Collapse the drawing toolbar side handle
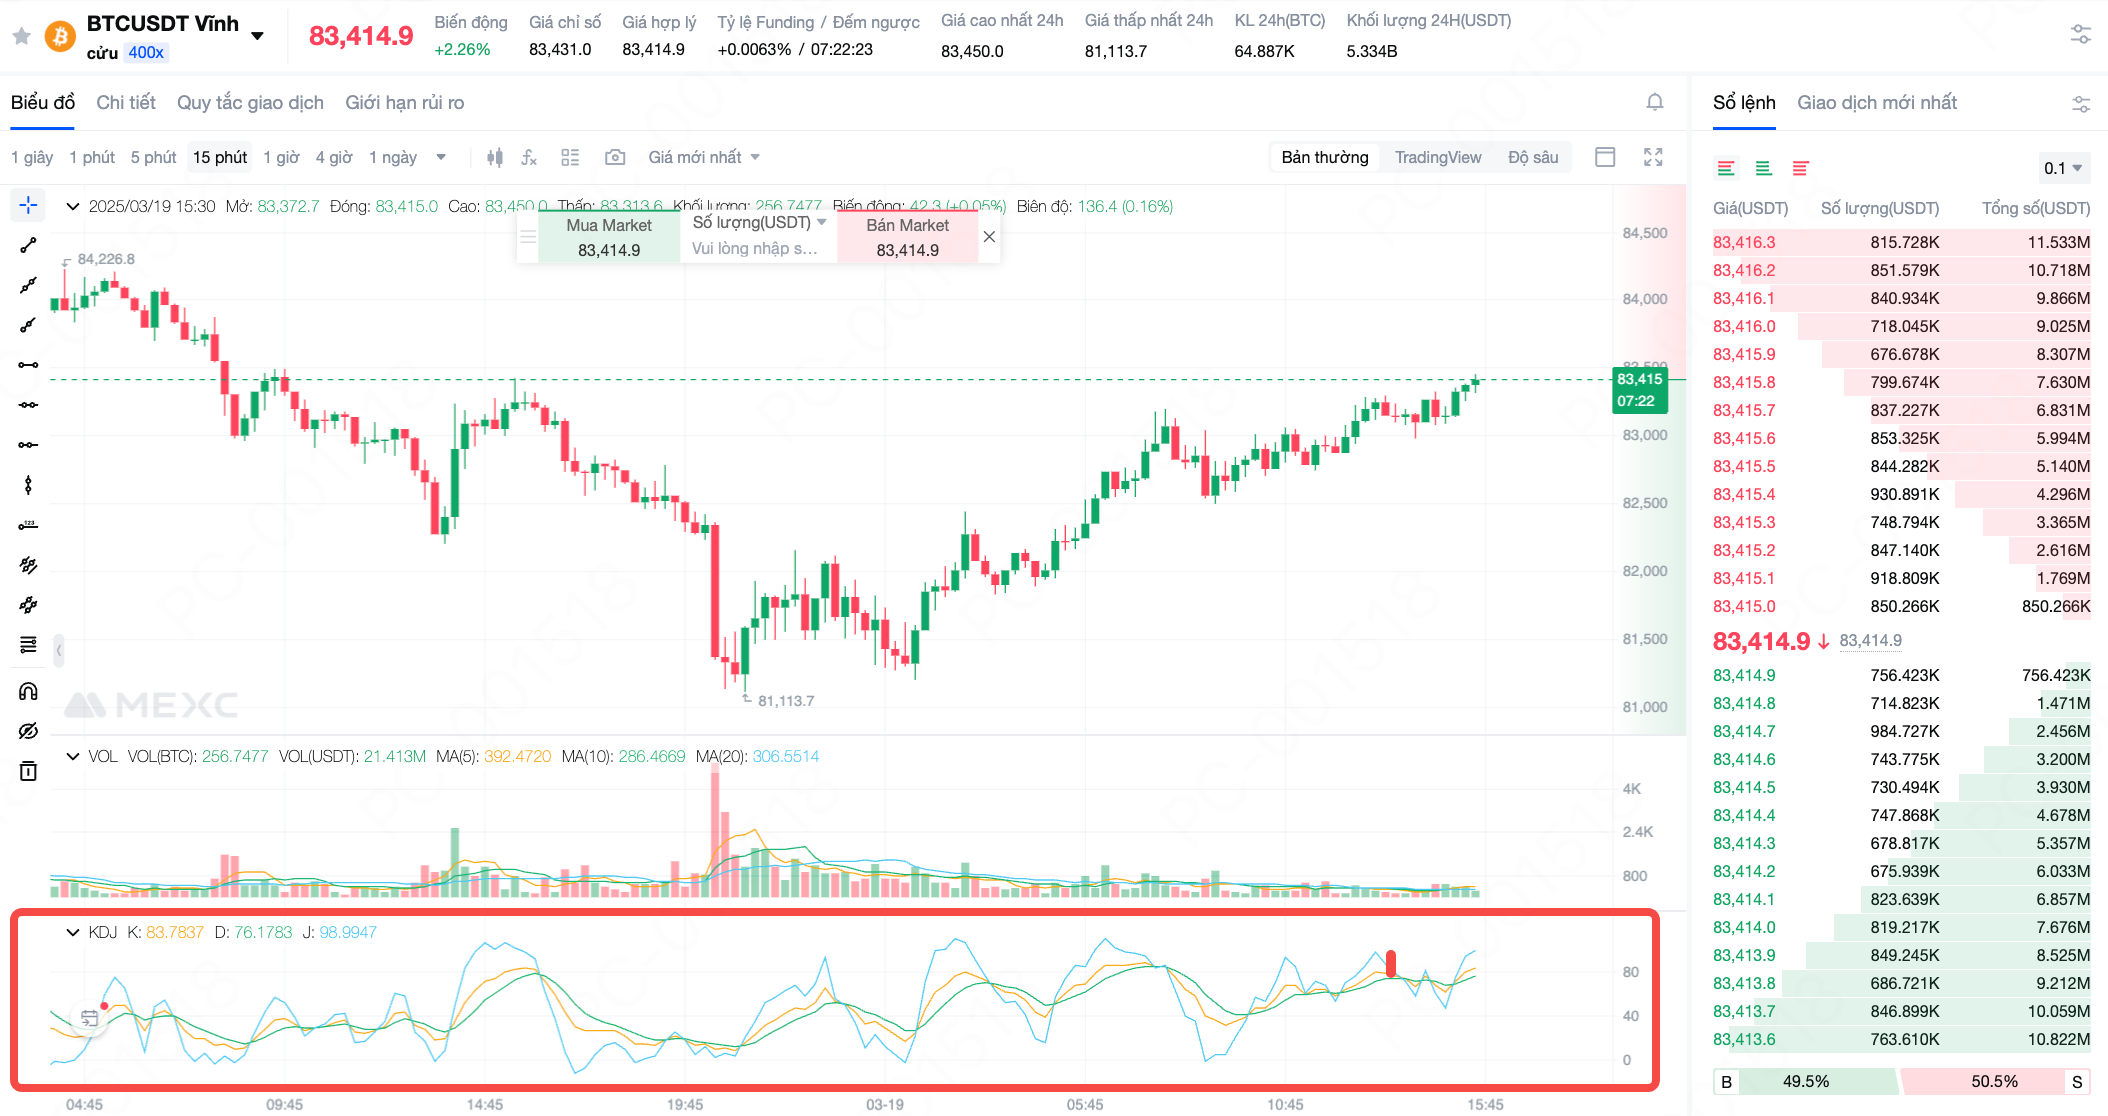 (59, 650)
